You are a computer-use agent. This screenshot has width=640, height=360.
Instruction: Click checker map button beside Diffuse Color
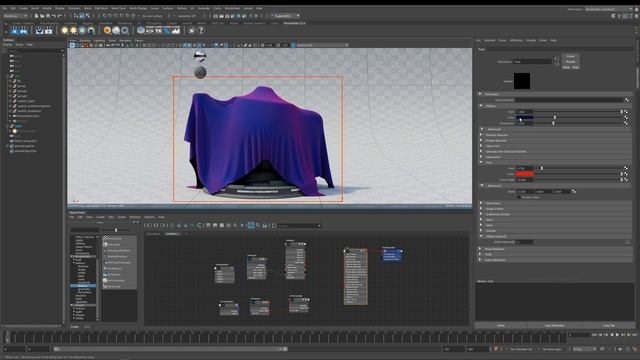coord(626,118)
